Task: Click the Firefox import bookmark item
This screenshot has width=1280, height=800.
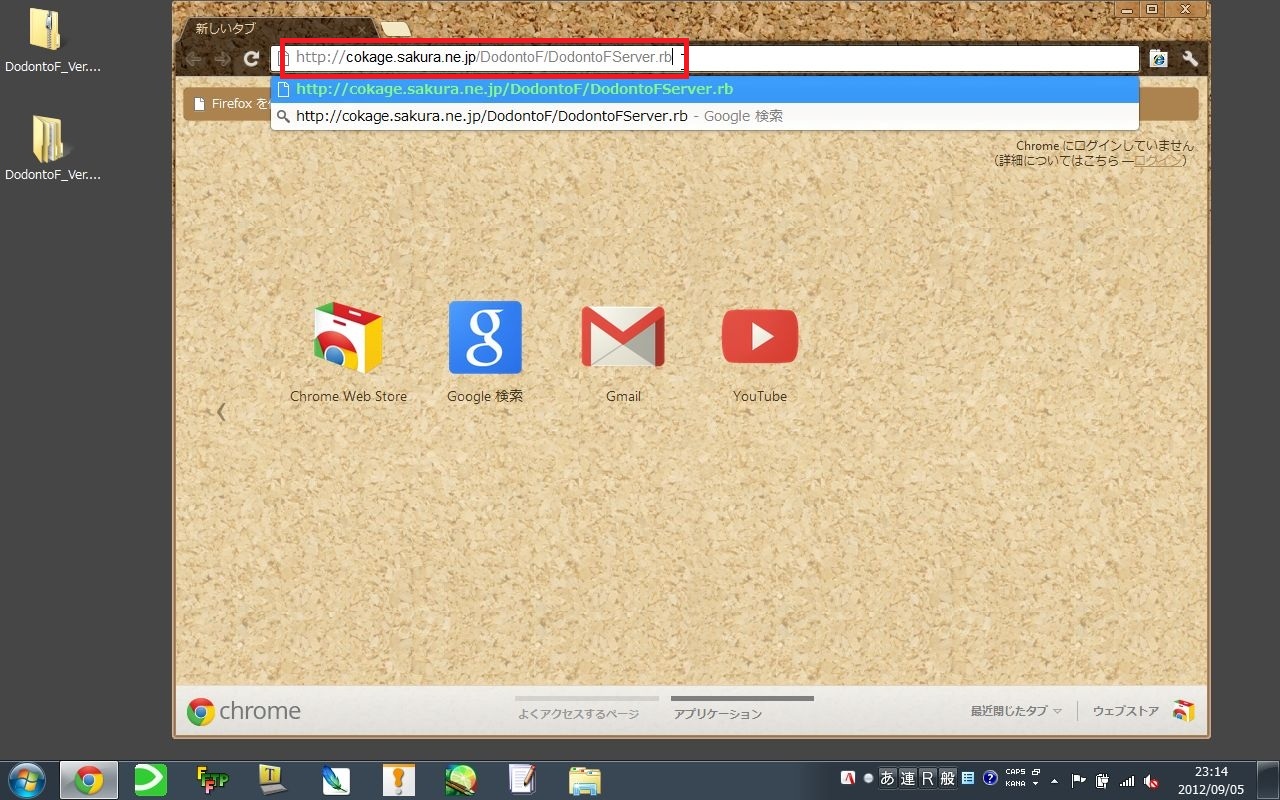Action: (229, 104)
